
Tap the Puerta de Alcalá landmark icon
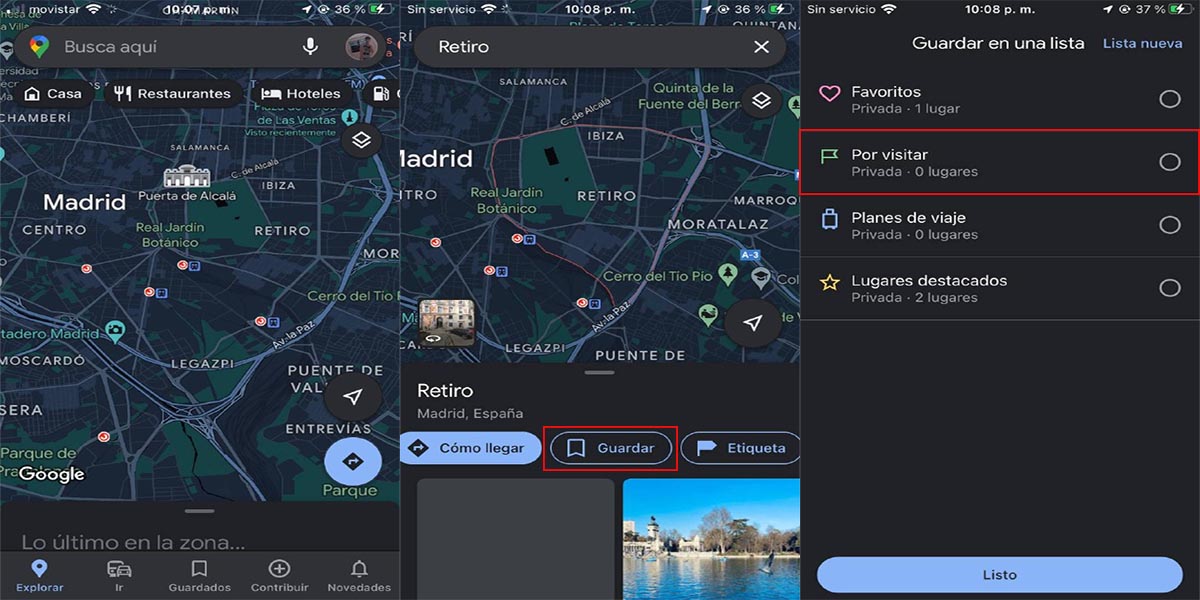[x=187, y=177]
